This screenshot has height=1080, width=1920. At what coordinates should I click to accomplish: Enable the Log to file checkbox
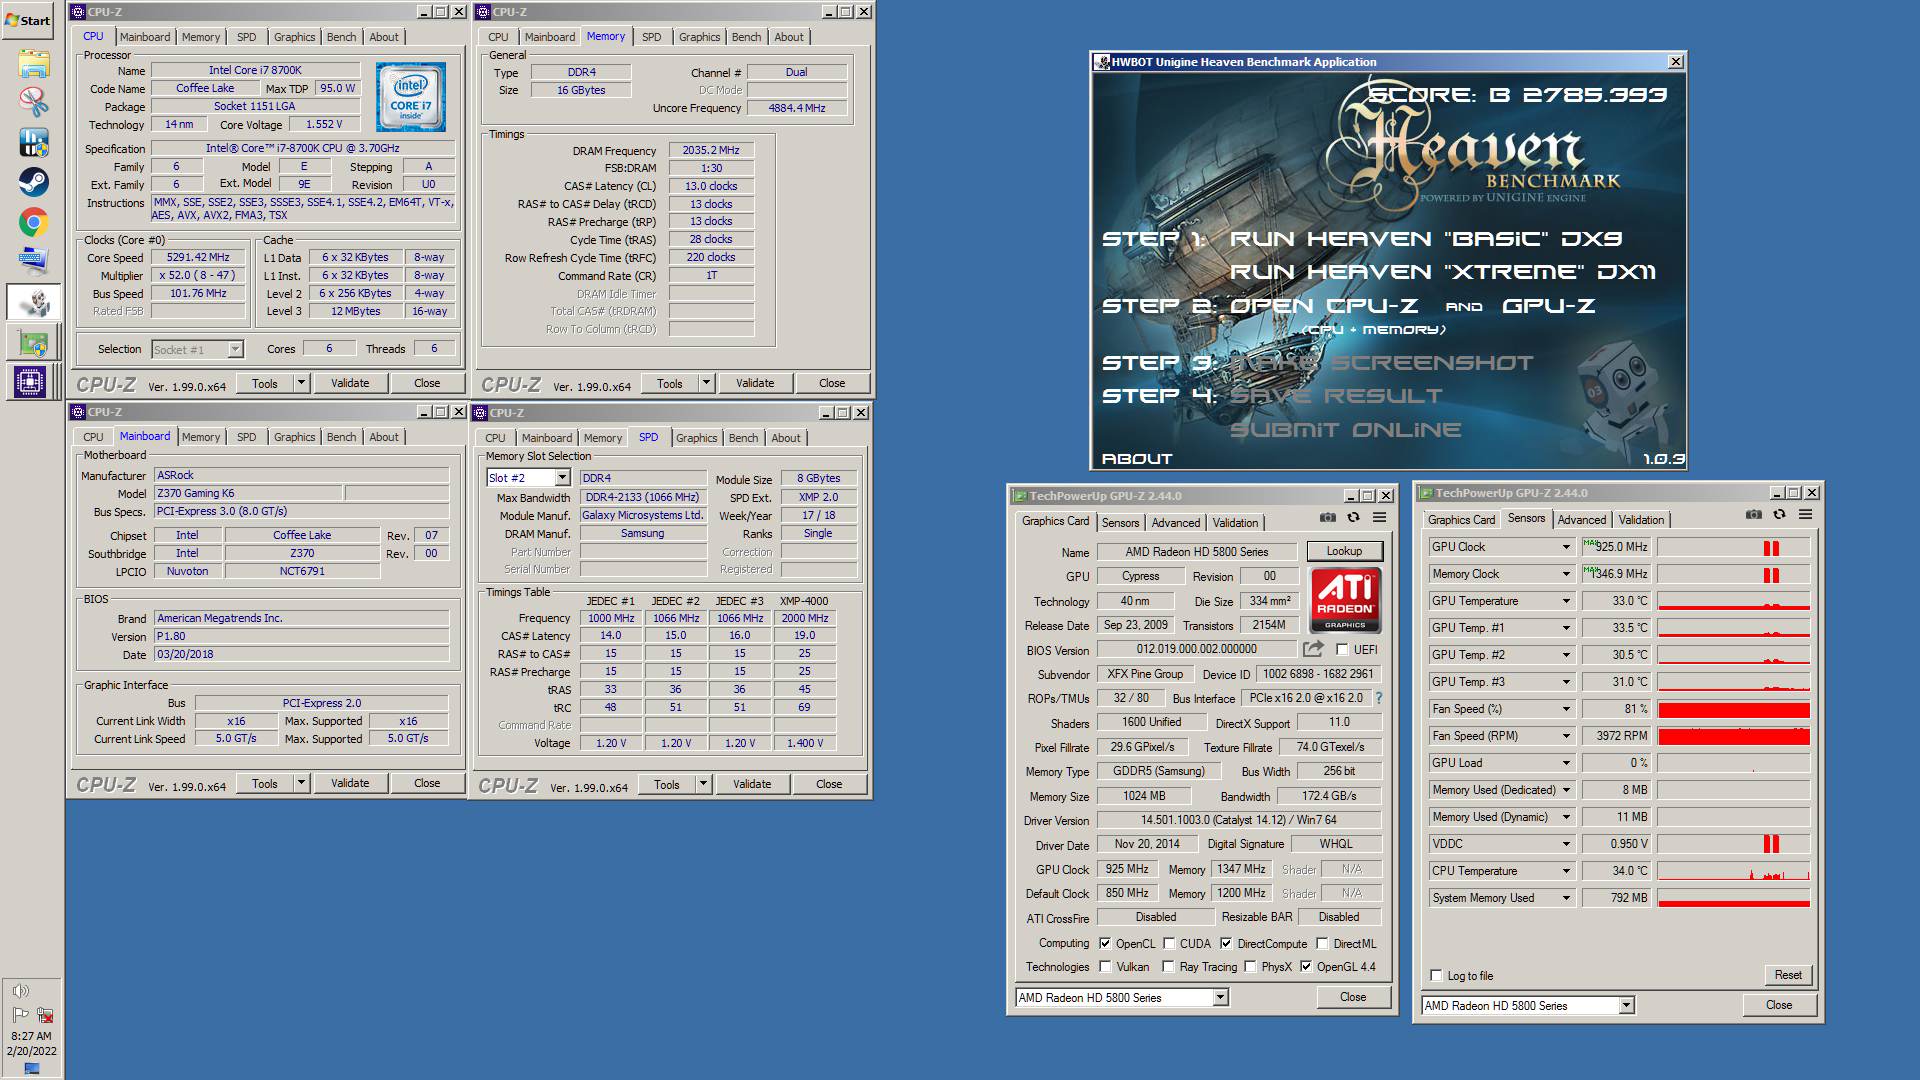(x=1436, y=976)
